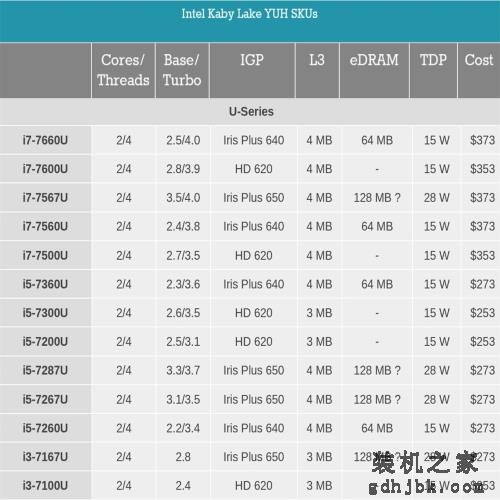Click the 2.7/3.5 clock of i7-7500U
The width and height of the screenshot is (500, 500).
pos(183,256)
